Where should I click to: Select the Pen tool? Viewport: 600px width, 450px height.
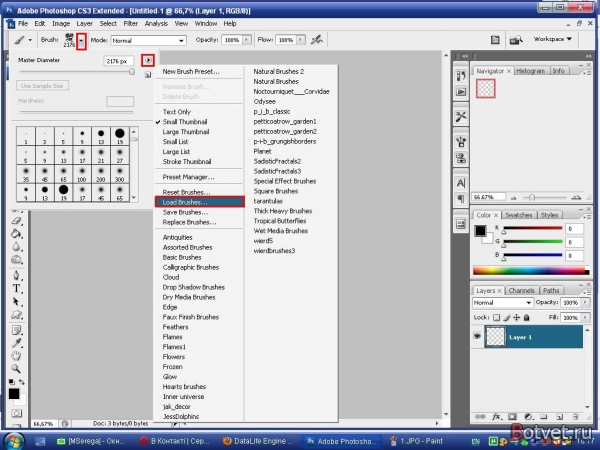(16, 275)
